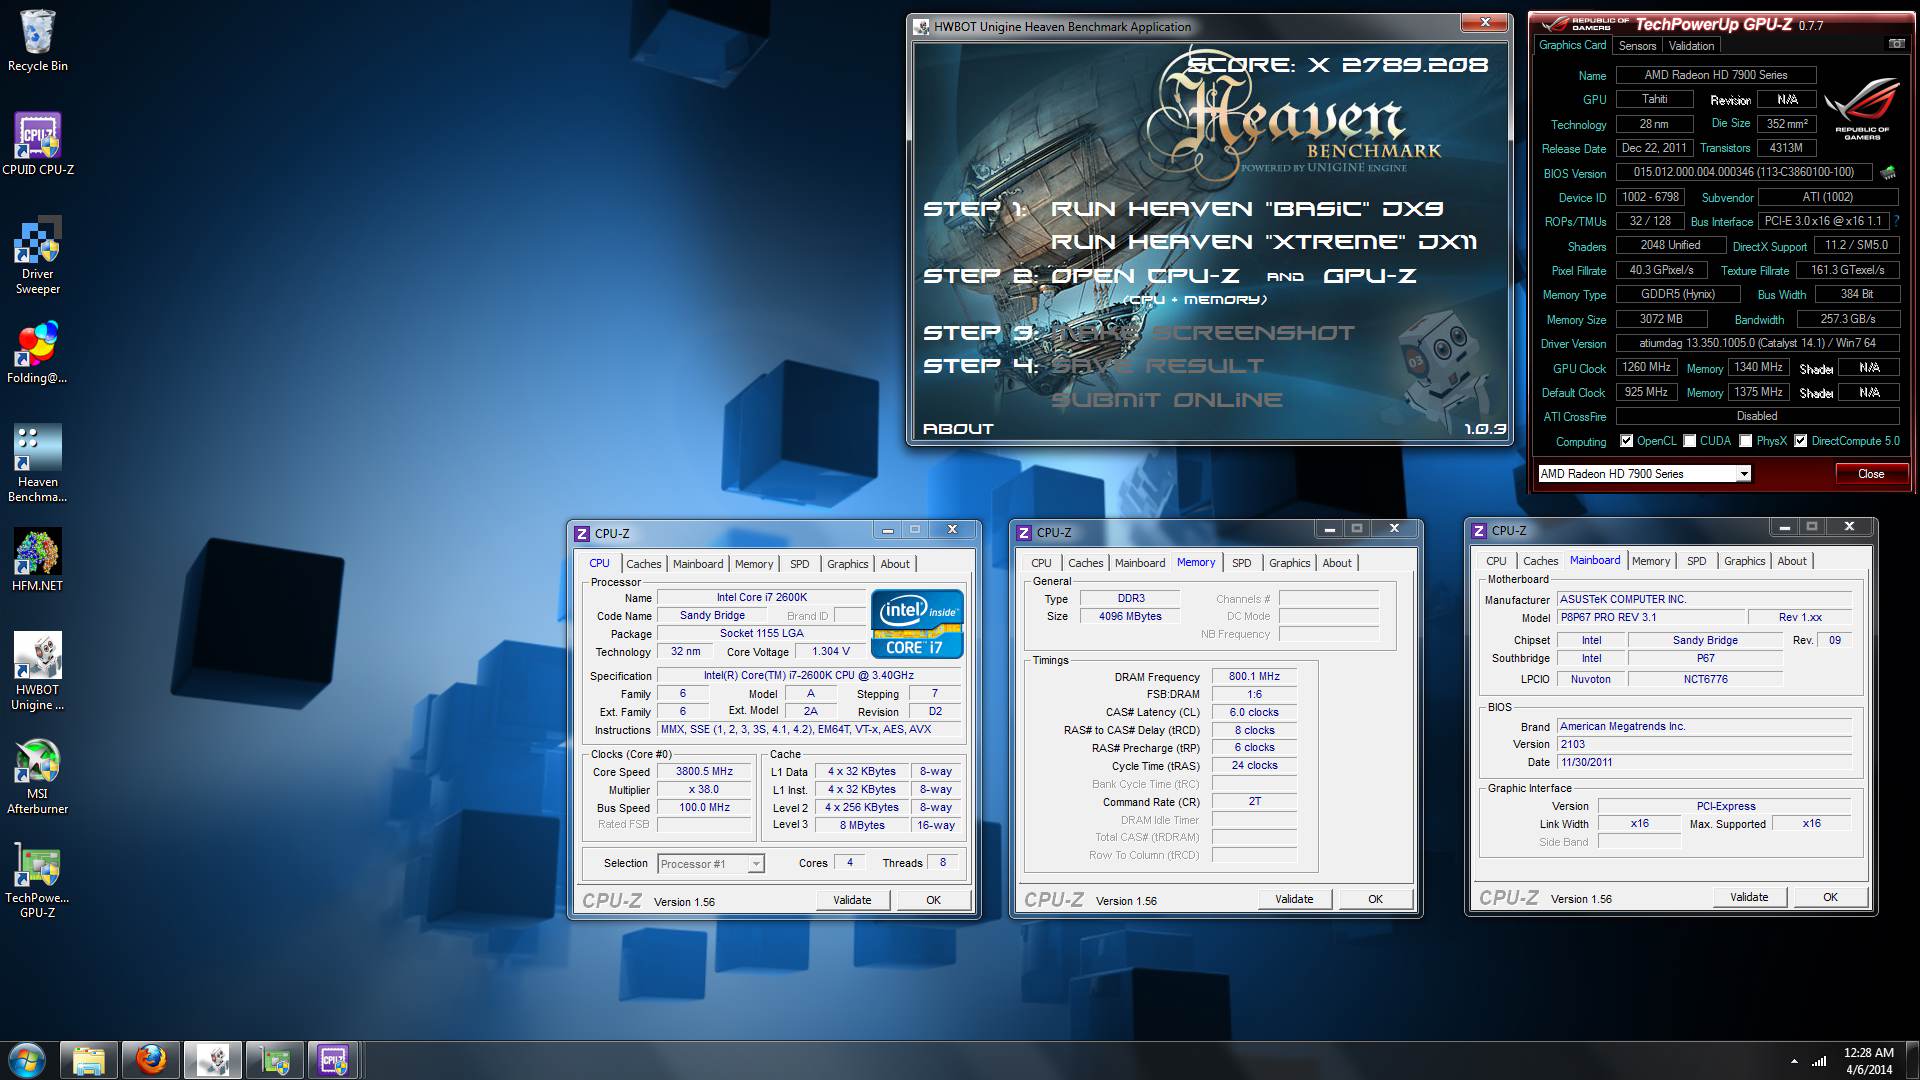The width and height of the screenshot is (1920, 1080).
Task: Click the mainboard Model field P8P67 PRO REV 3.1
Action: 1650,617
